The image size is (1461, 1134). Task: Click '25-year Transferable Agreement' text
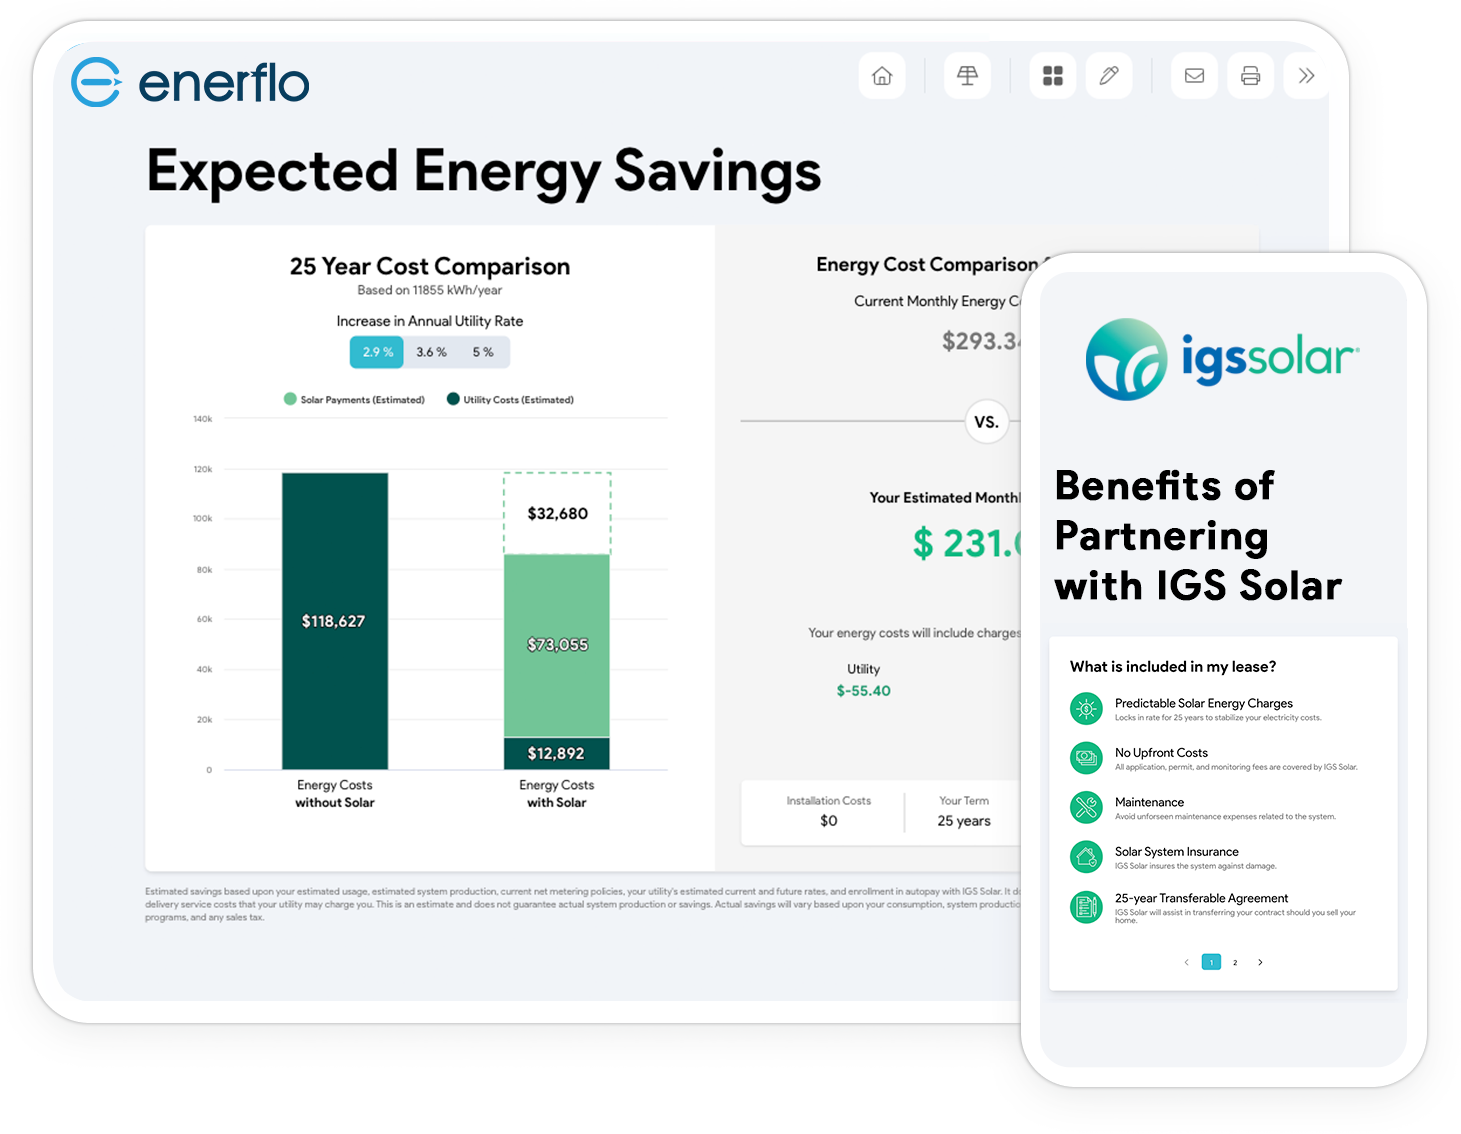pos(1201,898)
